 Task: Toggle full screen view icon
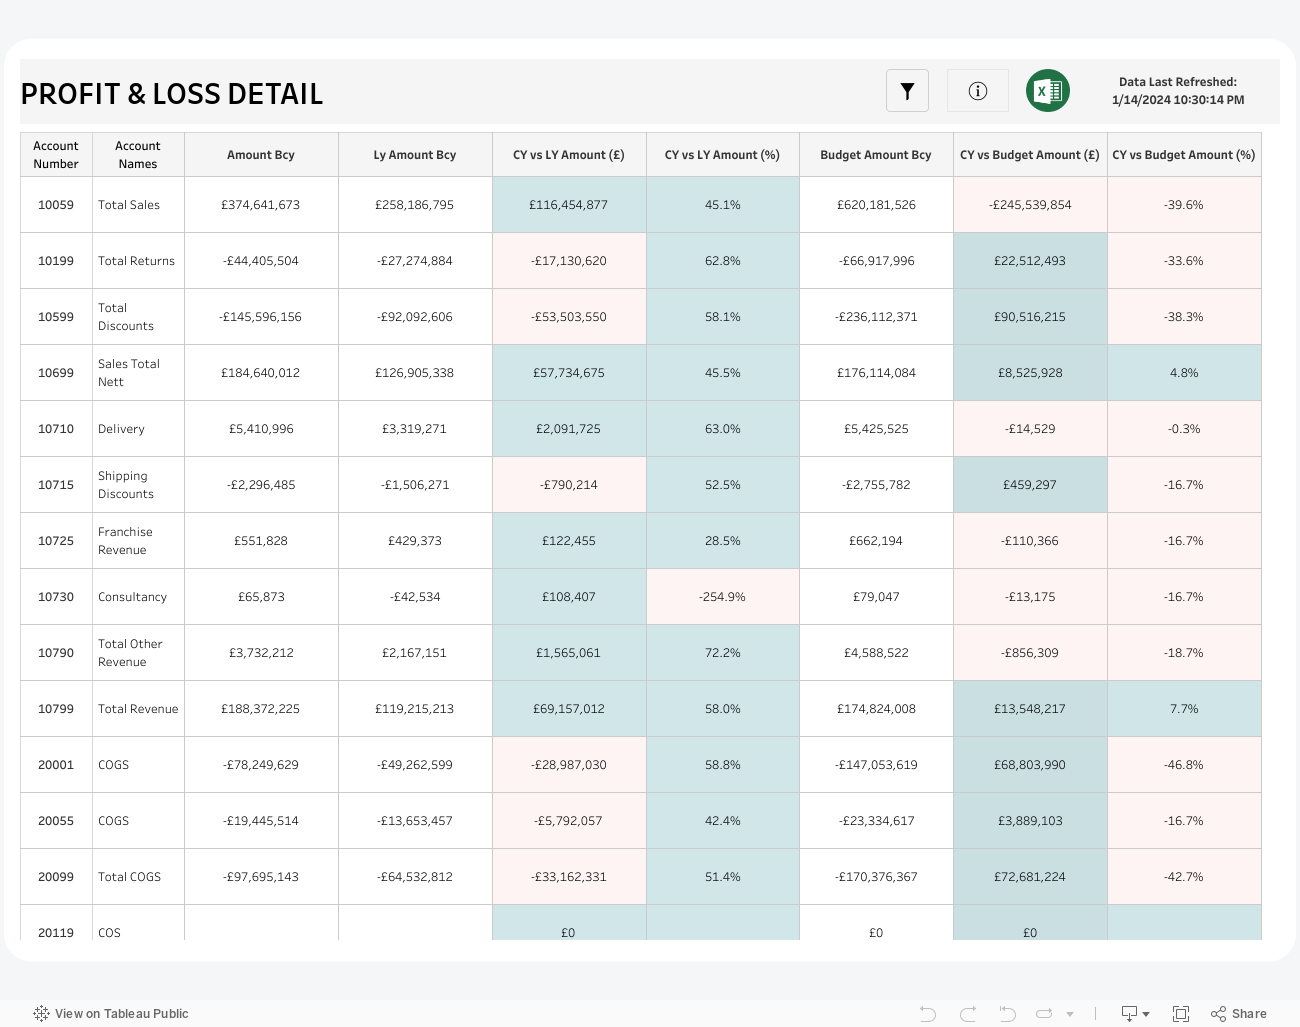coord(1181,1014)
